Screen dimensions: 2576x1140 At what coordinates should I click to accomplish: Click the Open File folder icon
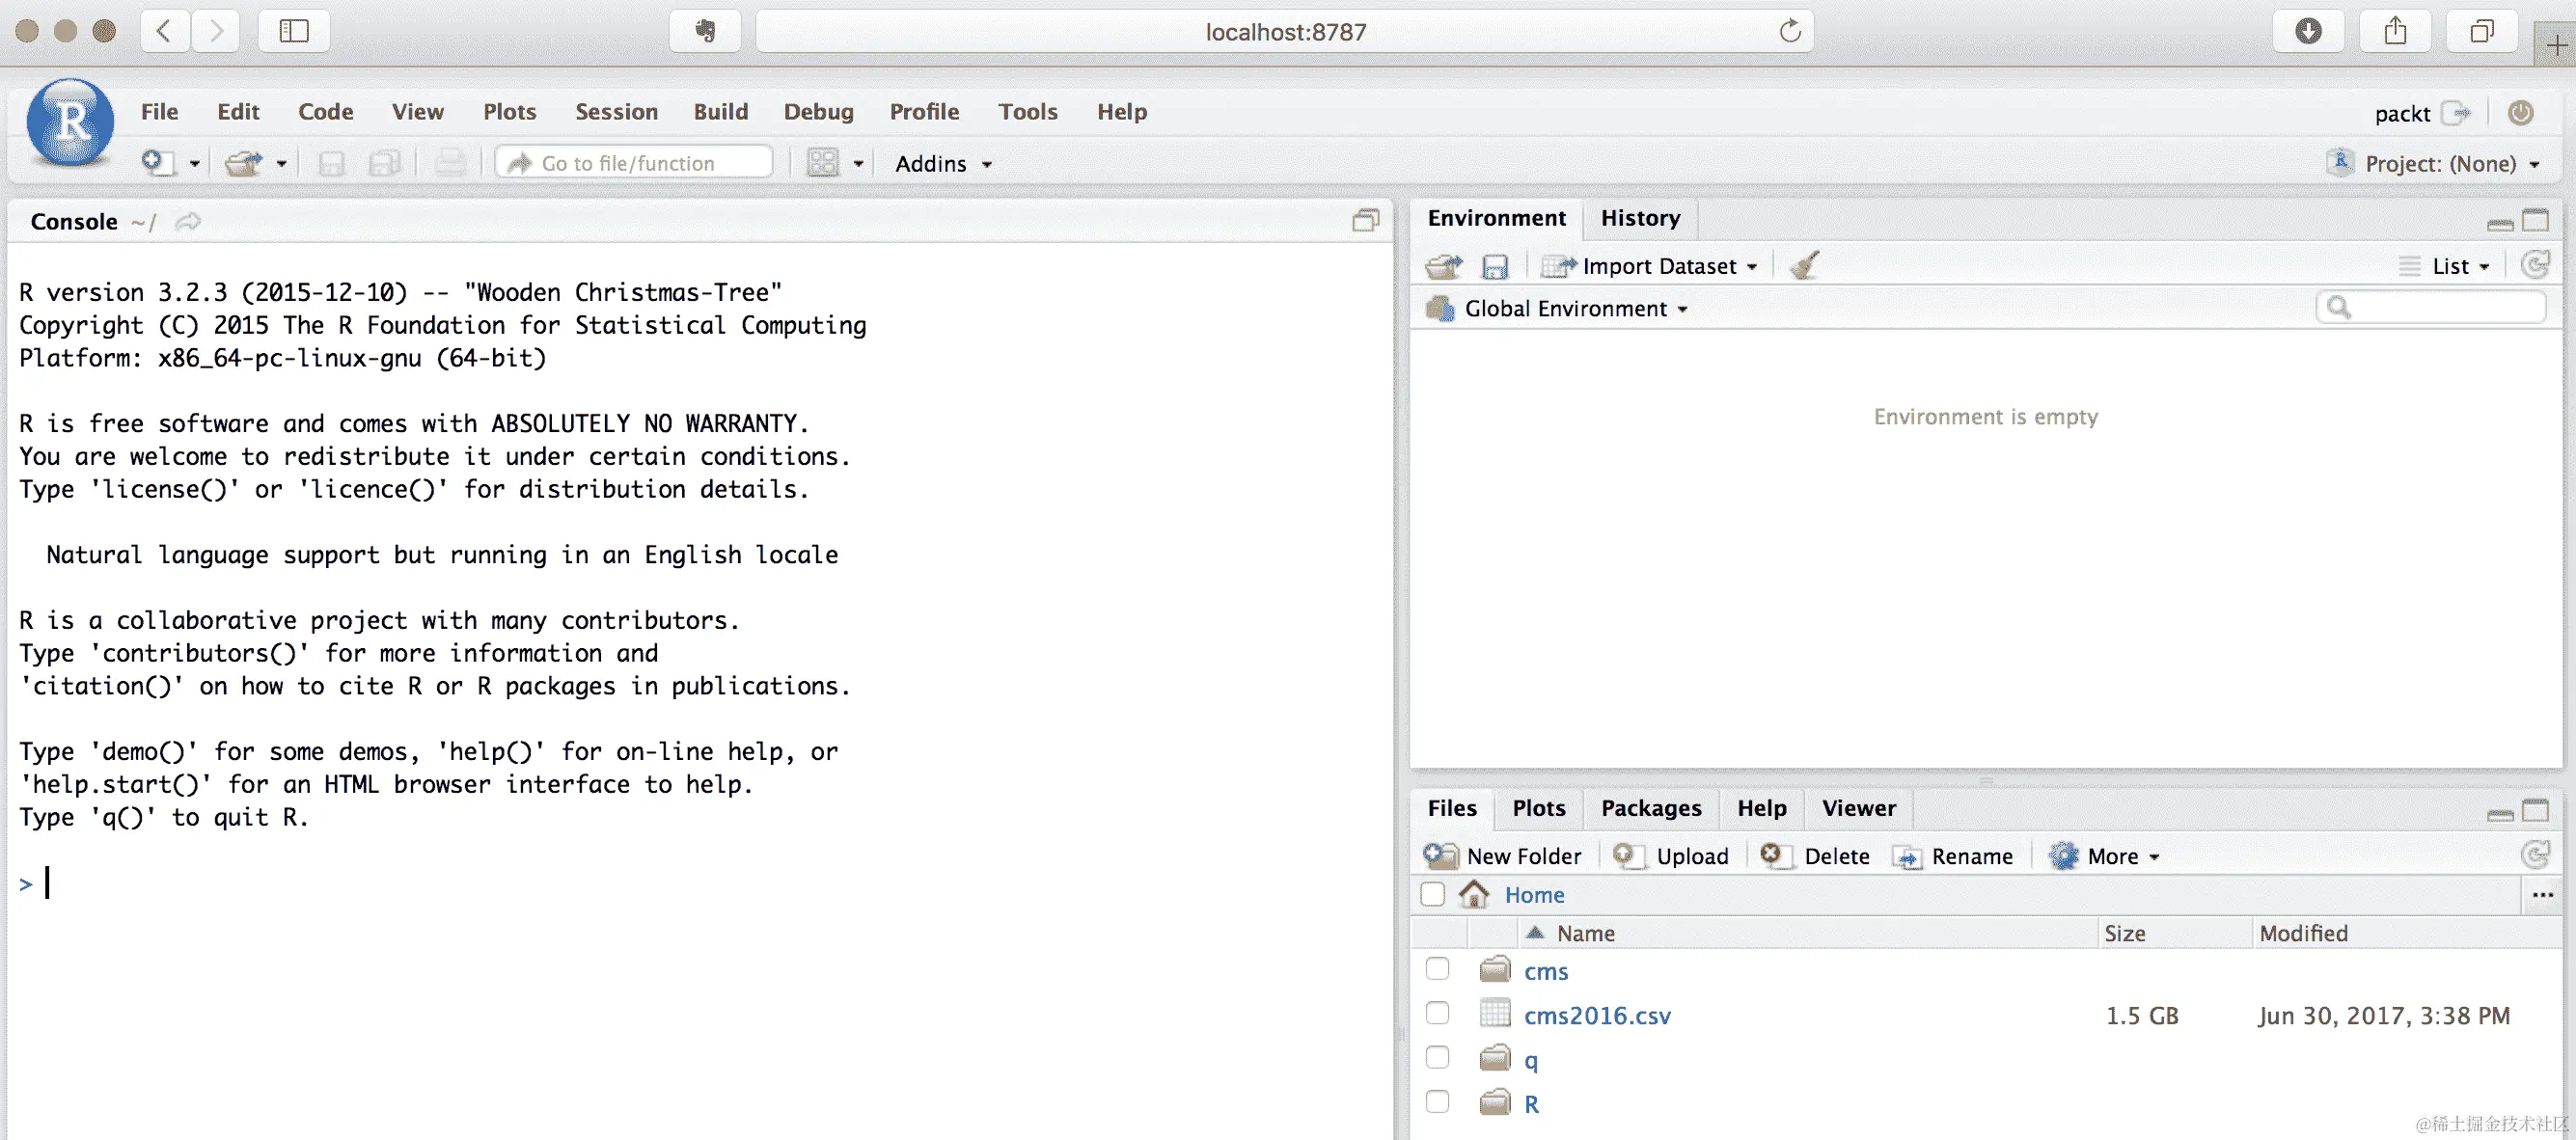click(x=243, y=163)
